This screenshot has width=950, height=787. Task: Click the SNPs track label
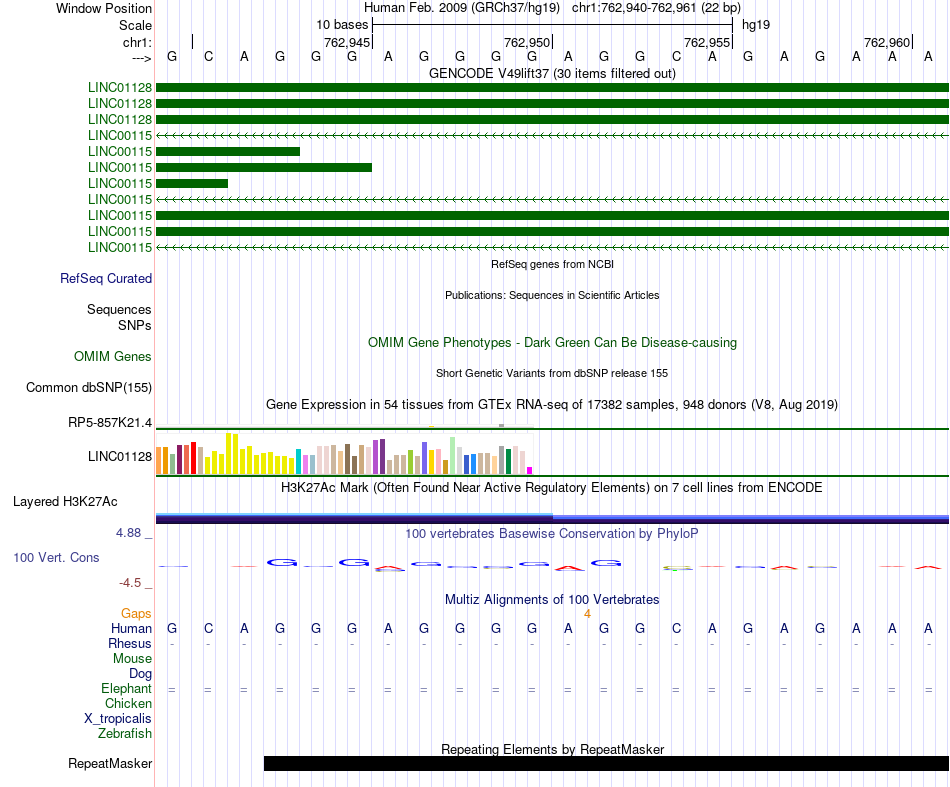pos(135,325)
